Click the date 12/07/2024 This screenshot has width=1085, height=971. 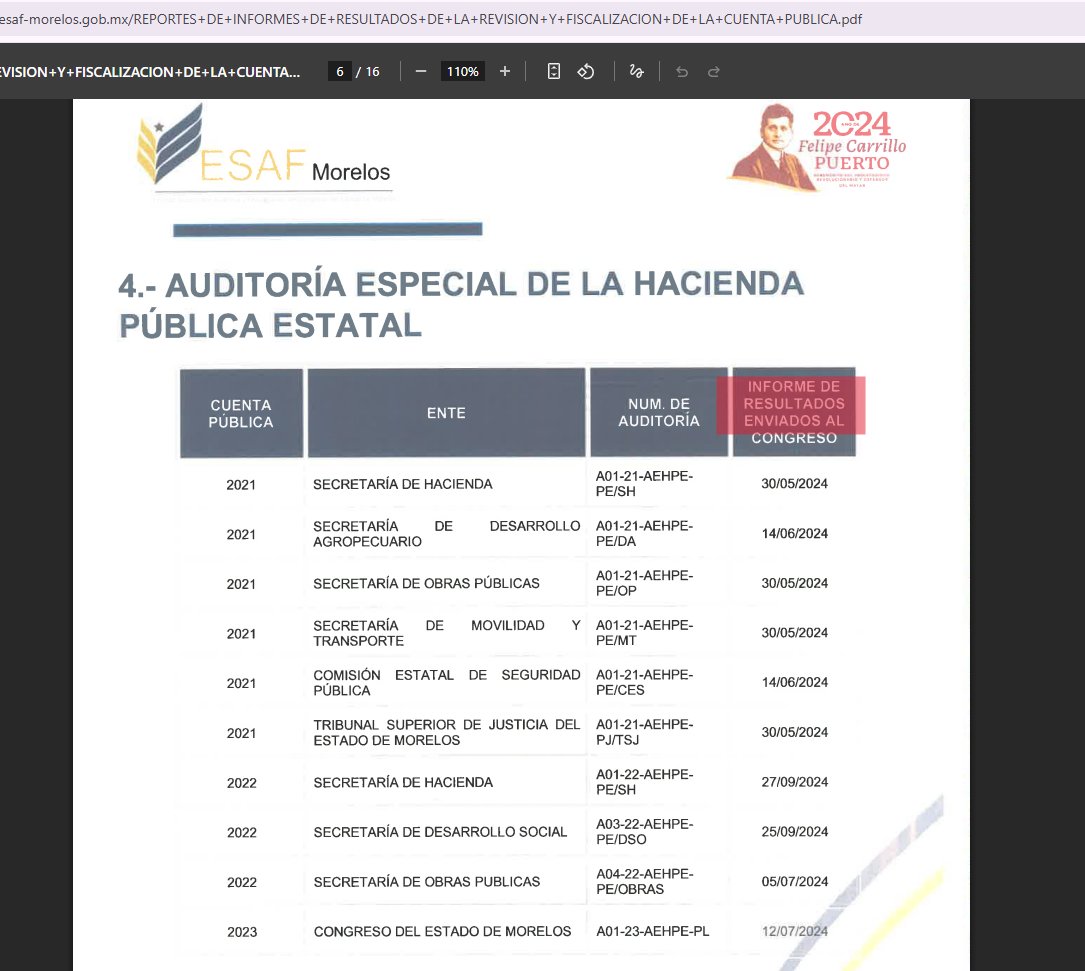click(794, 932)
